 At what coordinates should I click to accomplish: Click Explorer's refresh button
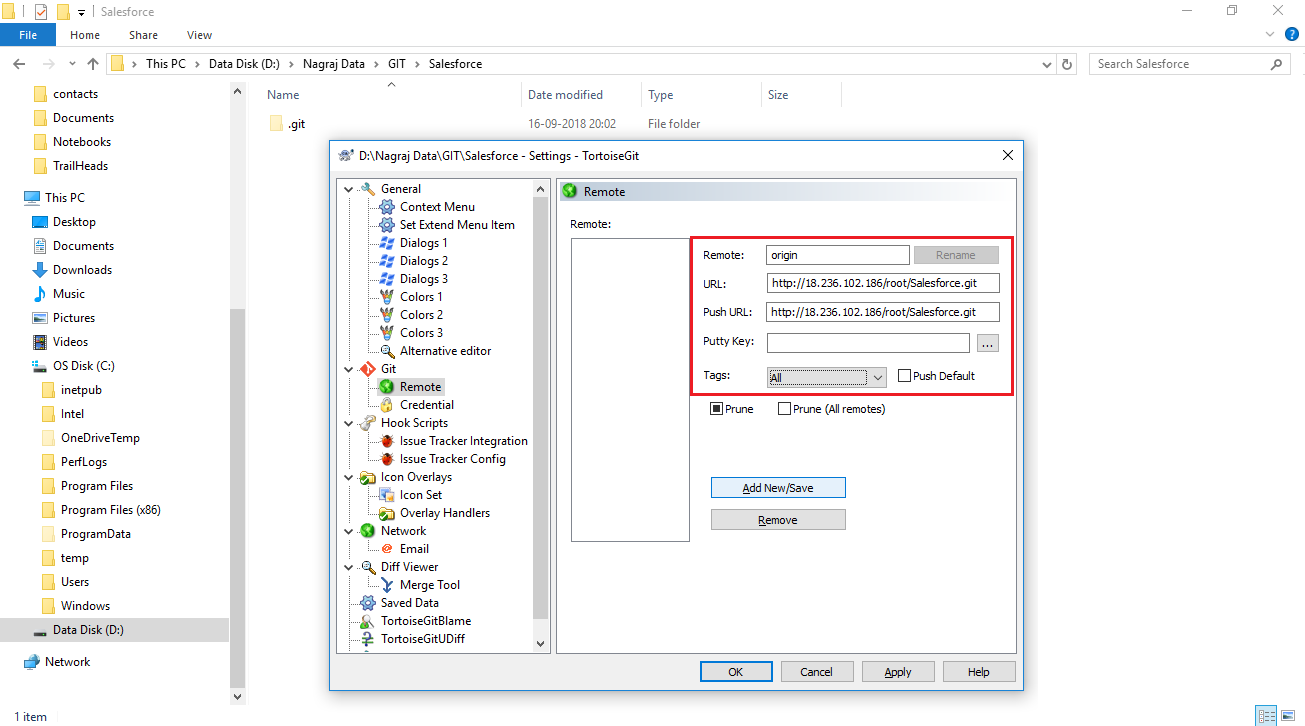coord(1067,64)
